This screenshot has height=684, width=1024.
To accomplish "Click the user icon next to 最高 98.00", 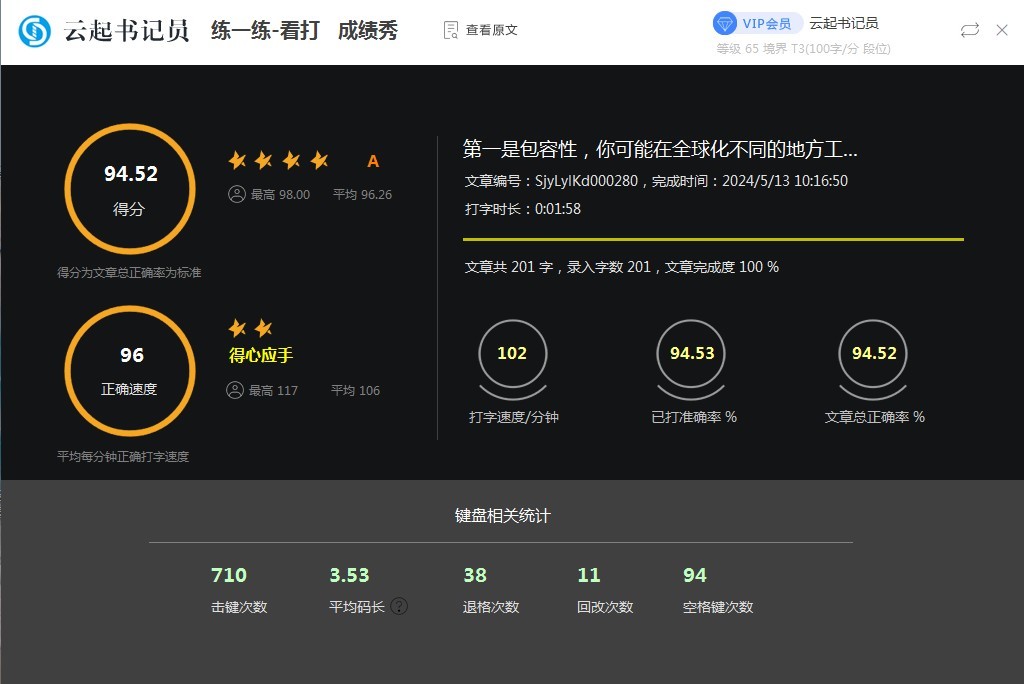I will 235,195.
